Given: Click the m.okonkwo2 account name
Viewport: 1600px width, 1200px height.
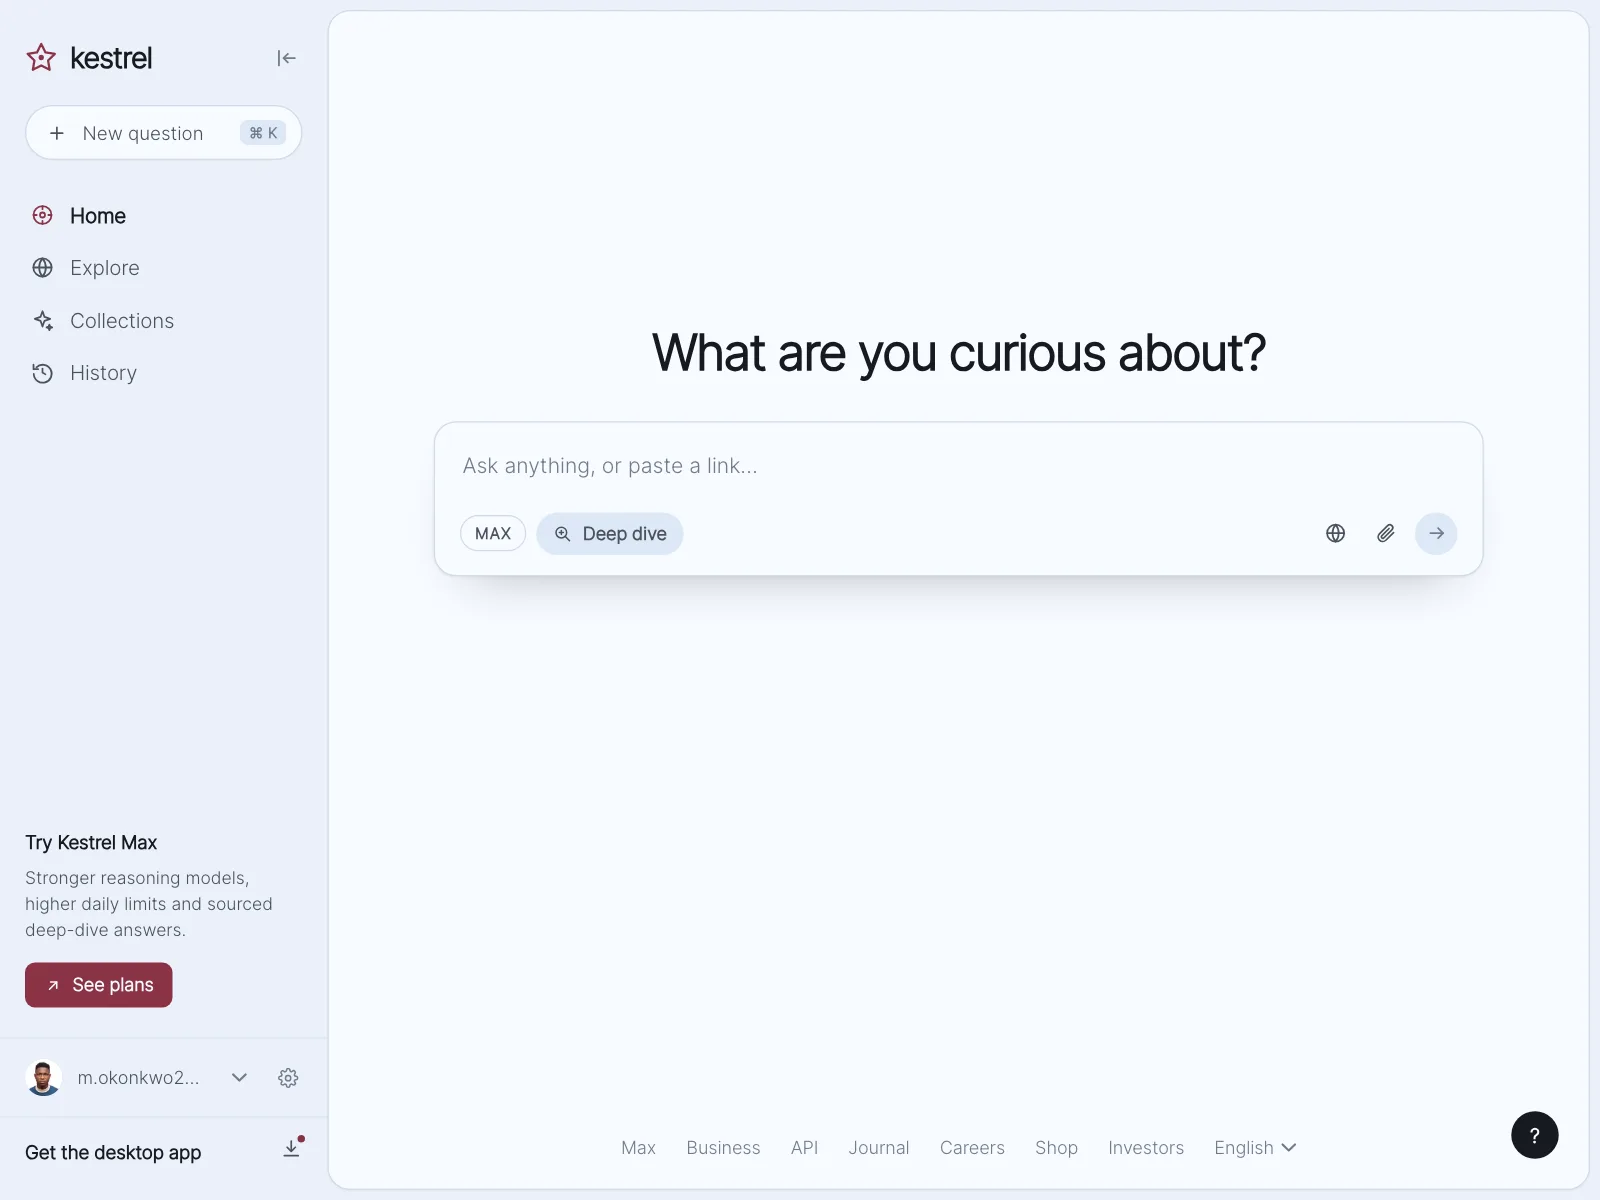Looking at the screenshot, I should tap(139, 1078).
